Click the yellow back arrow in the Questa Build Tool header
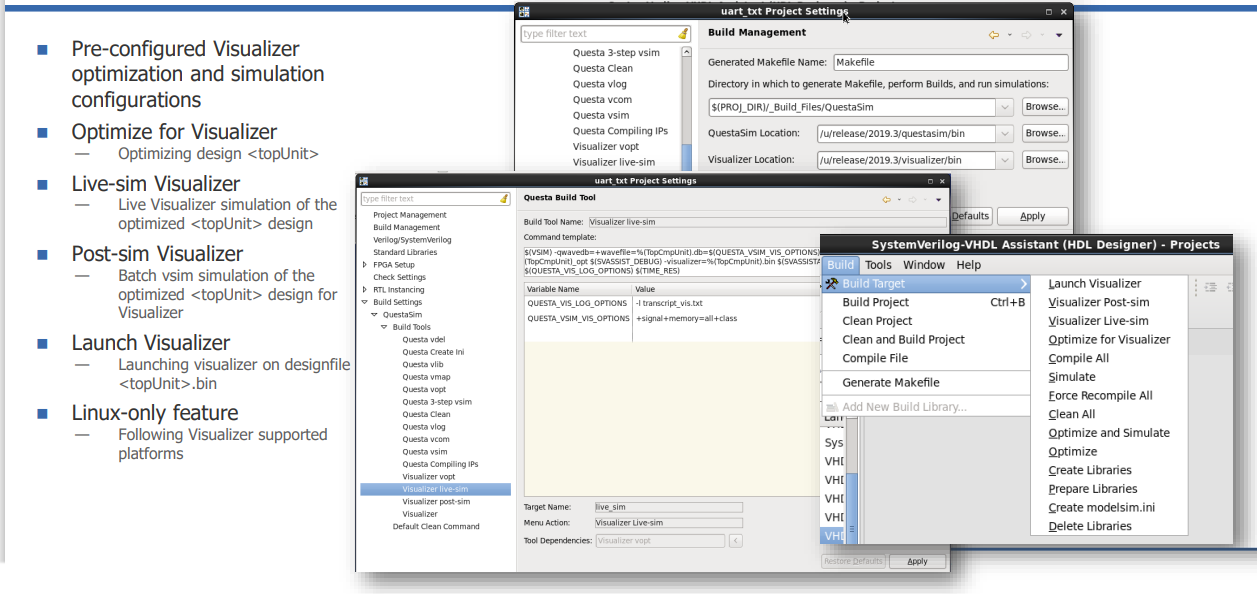Viewport: 1257px width, 594px height. point(886,199)
